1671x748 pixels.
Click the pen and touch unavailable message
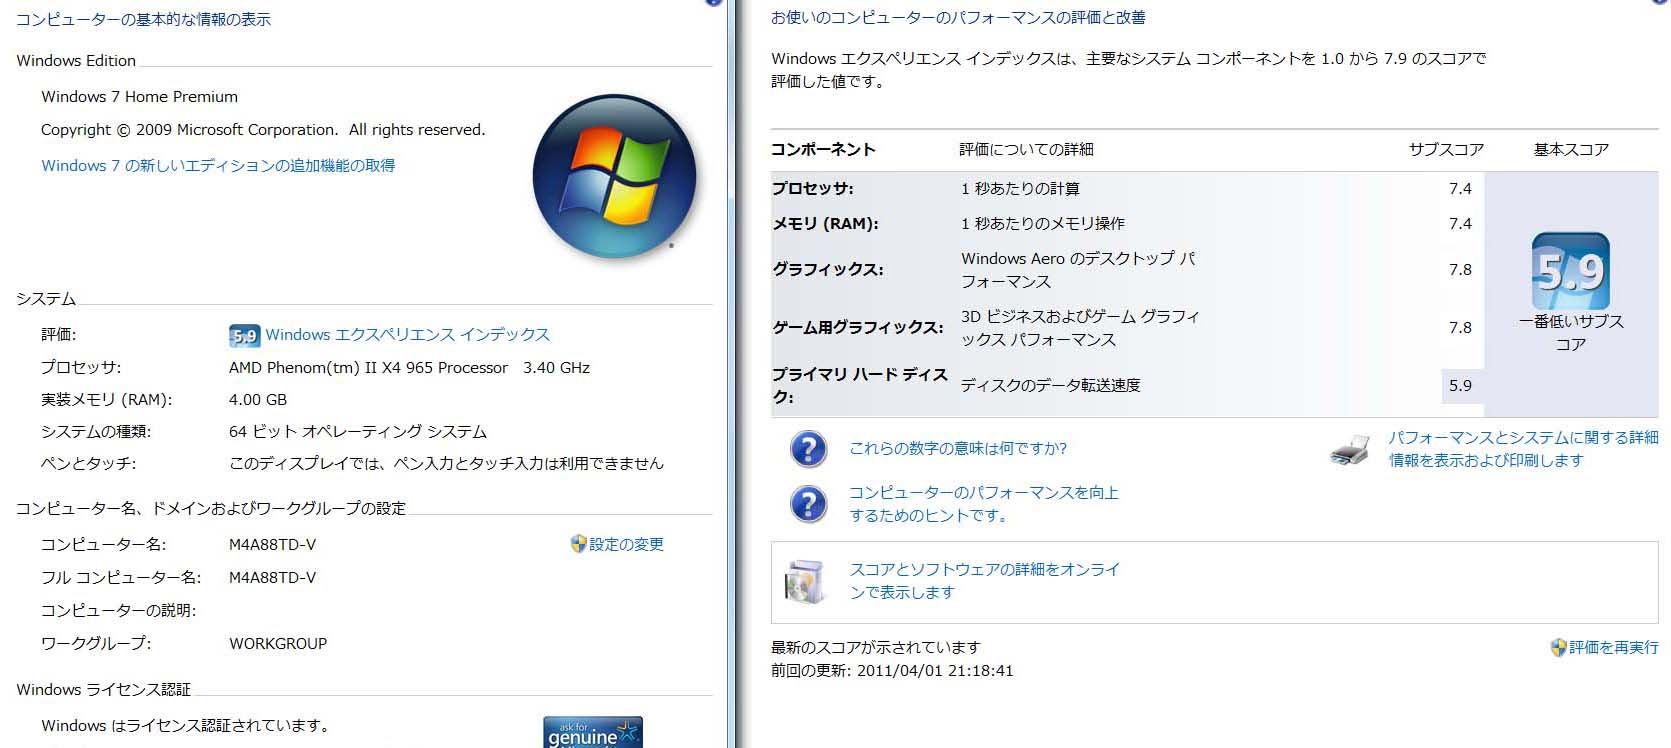[446, 464]
